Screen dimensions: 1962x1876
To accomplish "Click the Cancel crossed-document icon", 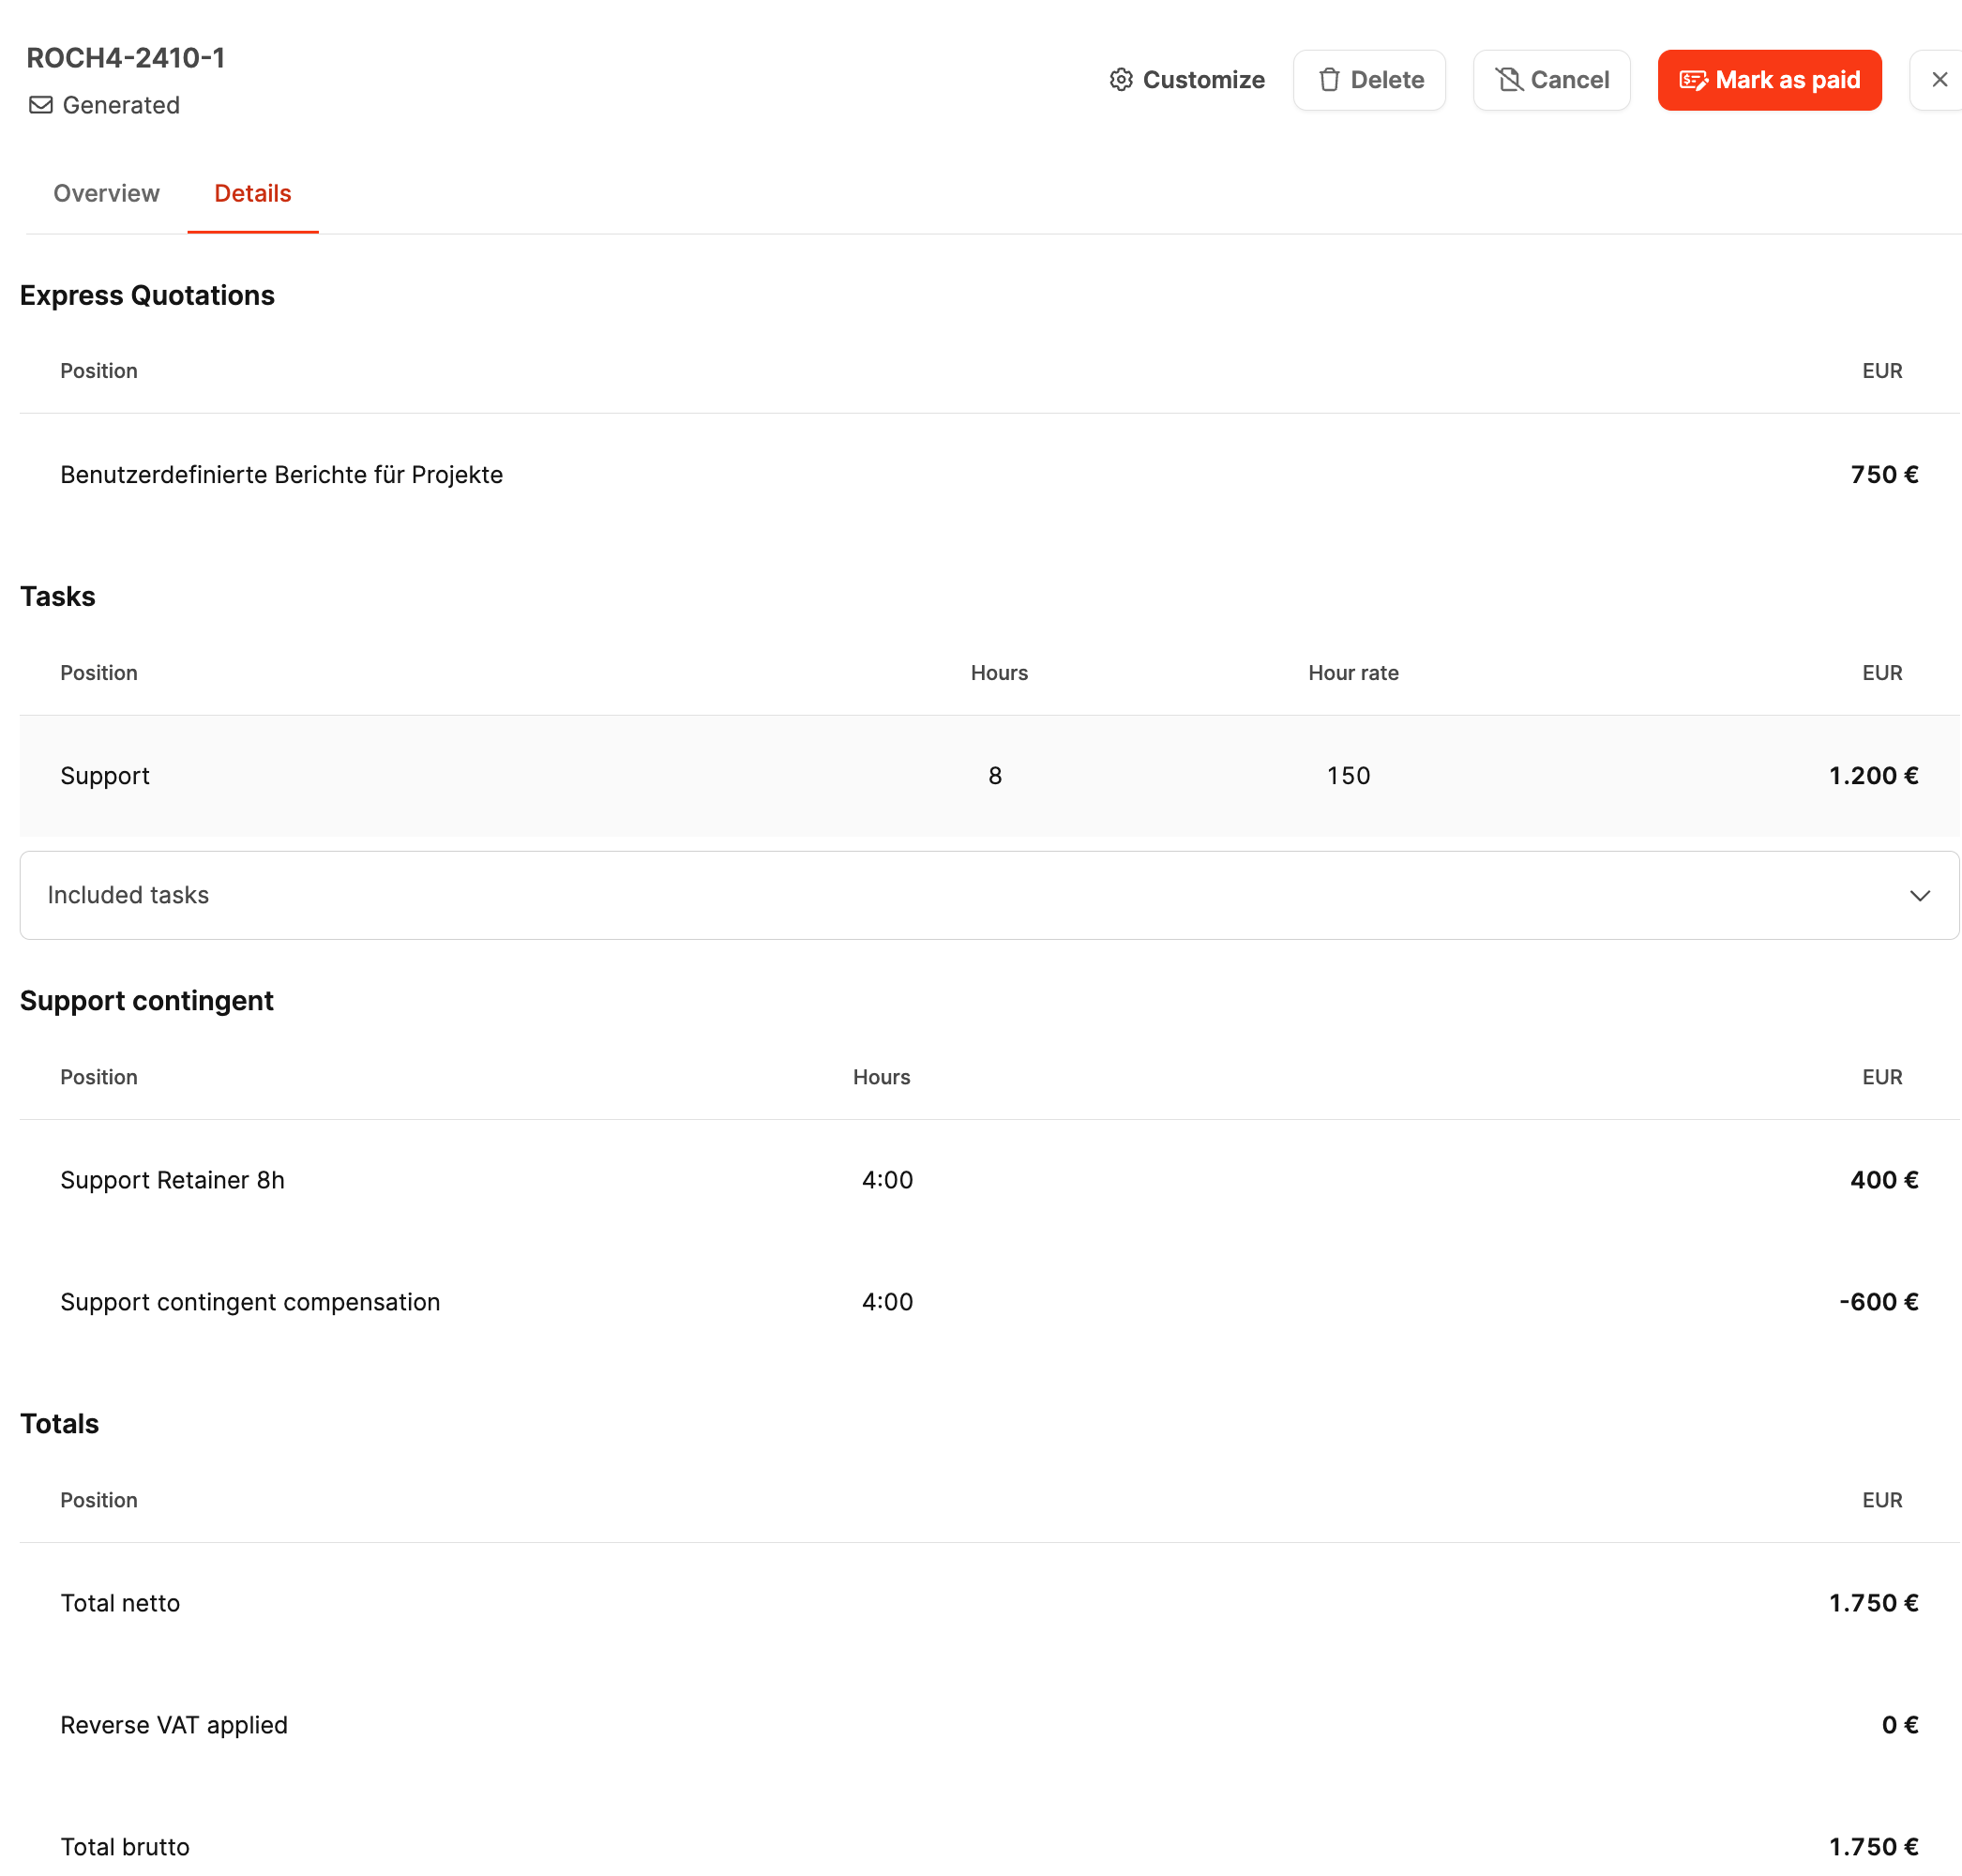I will tap(1508, 80).
